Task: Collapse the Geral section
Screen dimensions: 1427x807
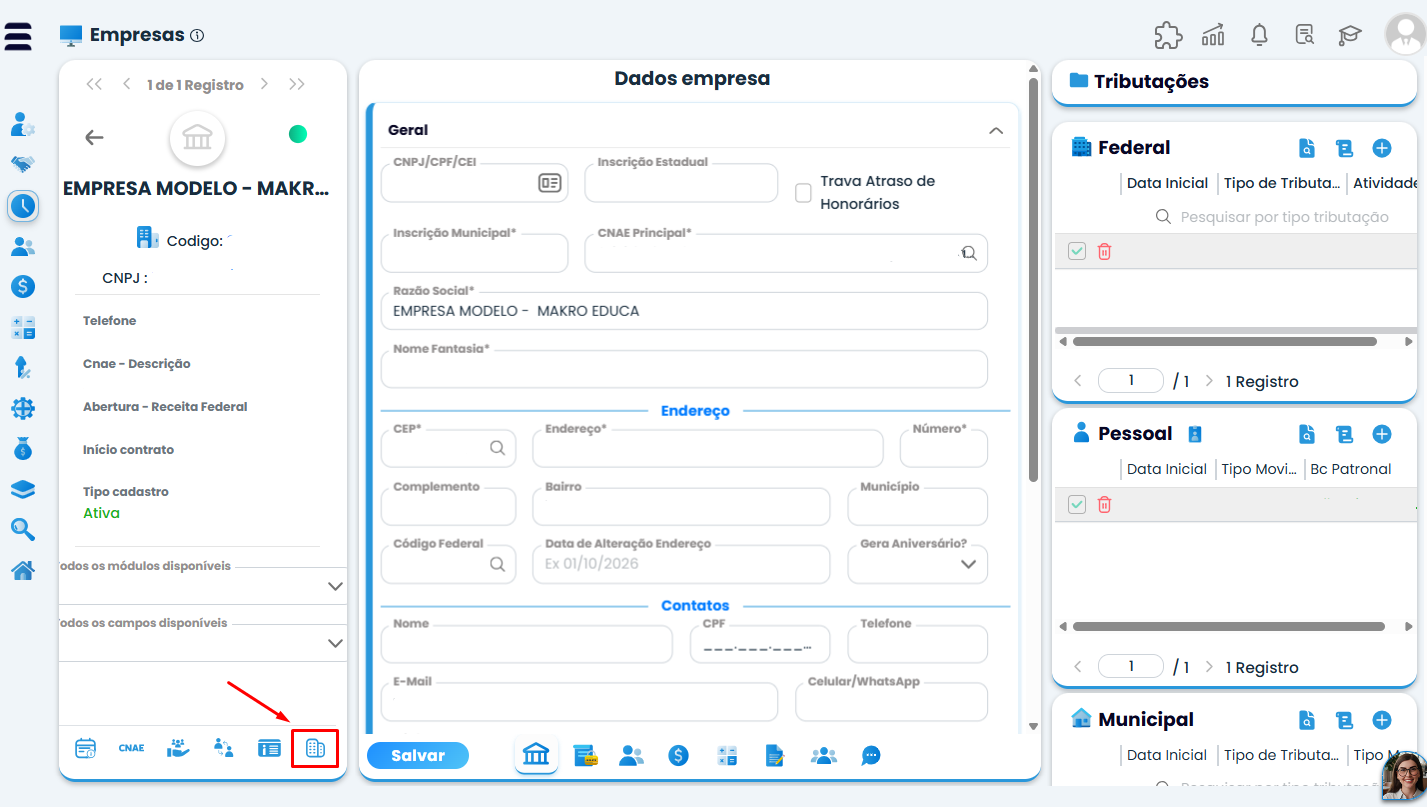Action: [x=995, y=131]
